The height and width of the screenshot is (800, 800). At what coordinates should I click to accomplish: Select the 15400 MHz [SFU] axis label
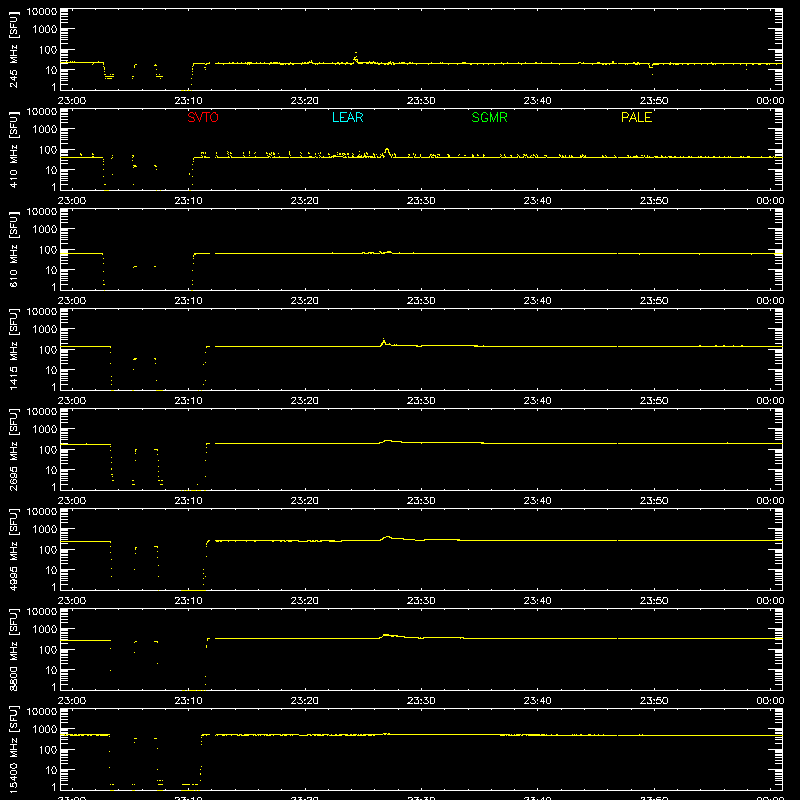click(x=13, y=749)
